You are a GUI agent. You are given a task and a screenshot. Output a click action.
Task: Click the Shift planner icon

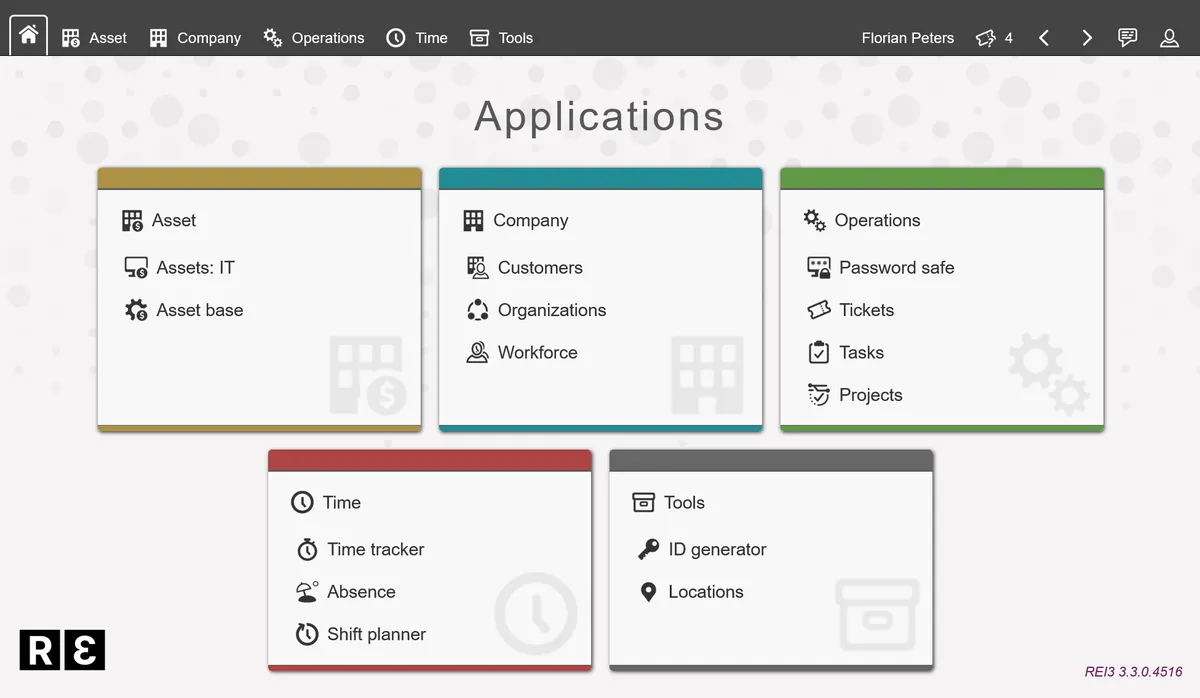coord(307,634)
